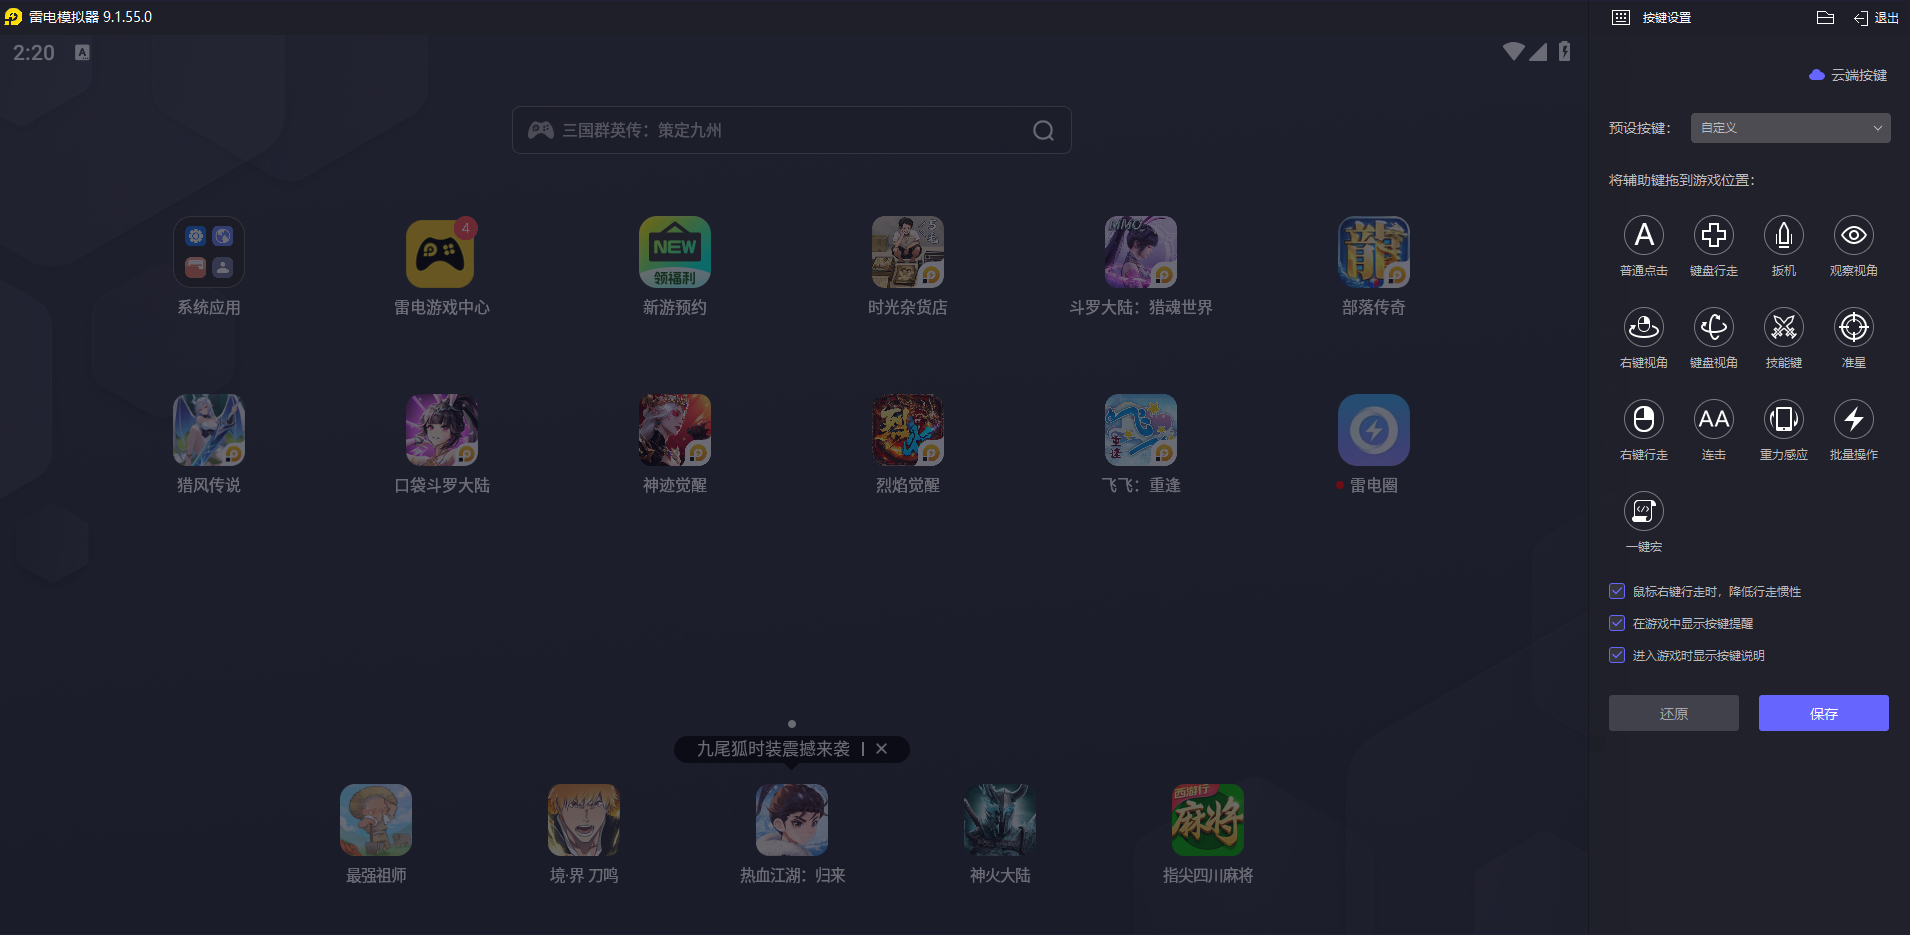Open the folder icon in title bar
Screen dimensions: 1910x935
[x=1825, y=17]
